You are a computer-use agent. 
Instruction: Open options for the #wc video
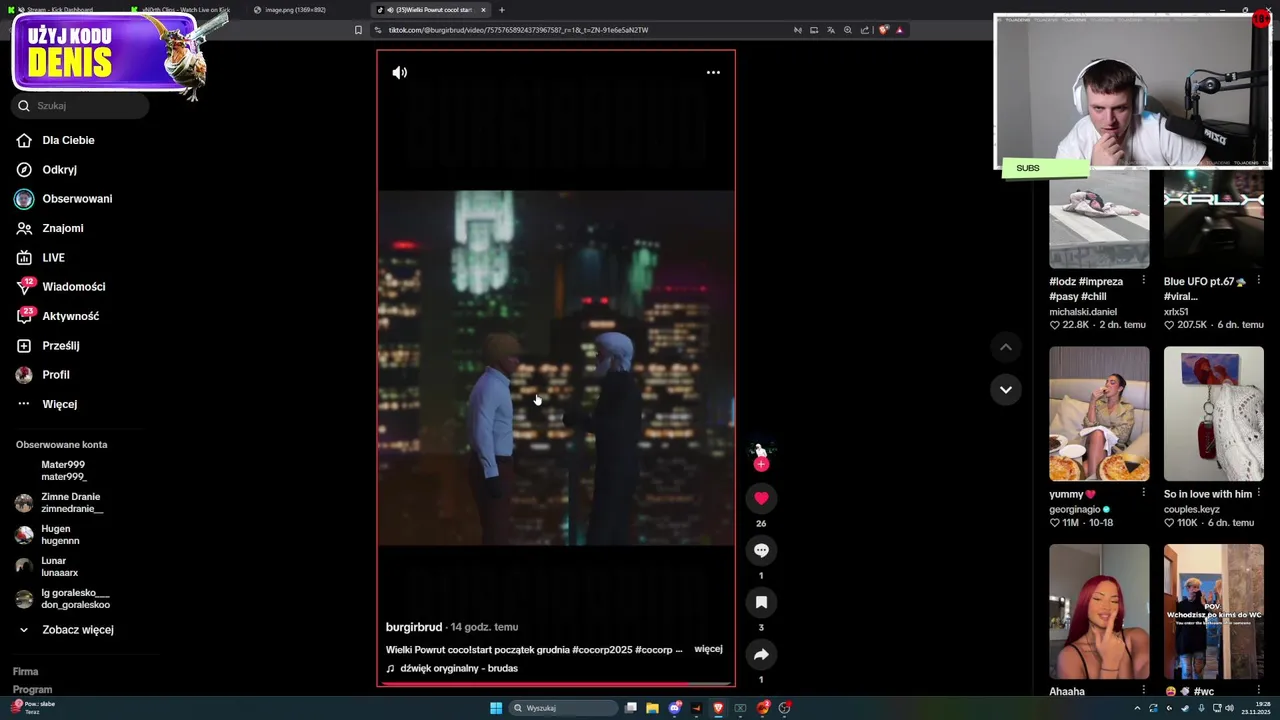pos(1258,690)
